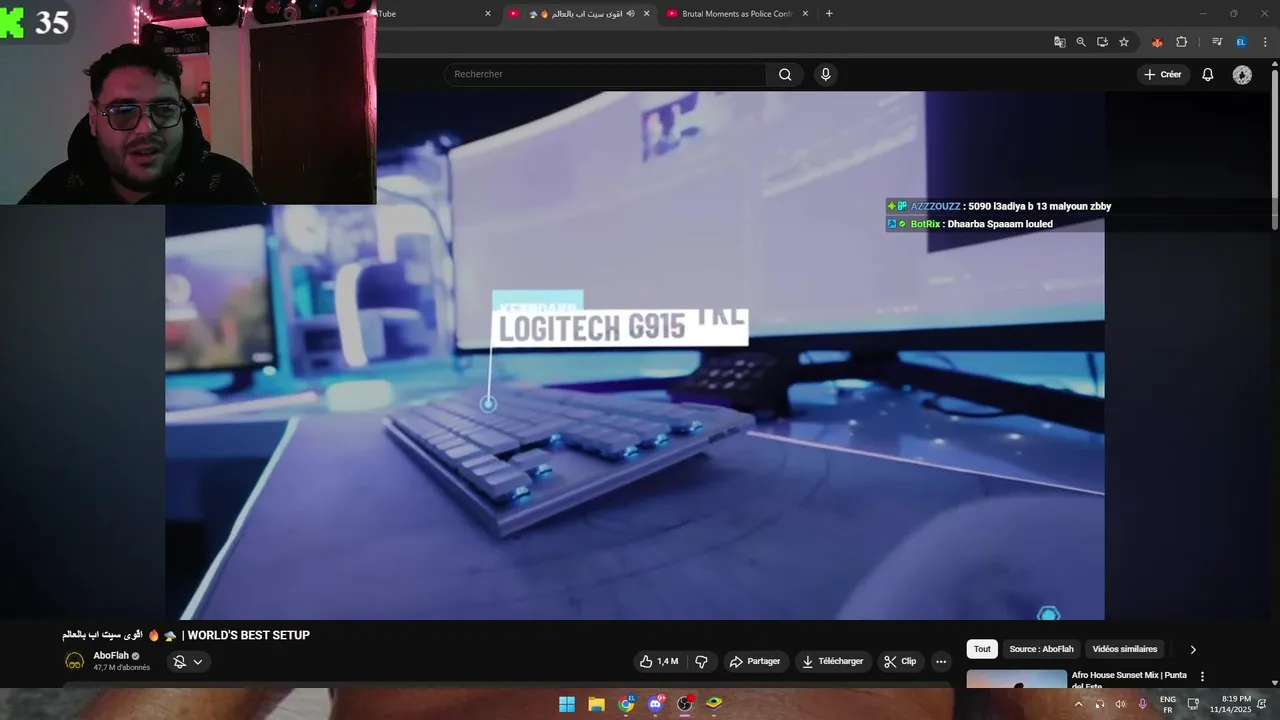Open Discord from the taskbar
Viewport: 1280px width, 720px height.
pyautogui.click(x=655, y=704)
